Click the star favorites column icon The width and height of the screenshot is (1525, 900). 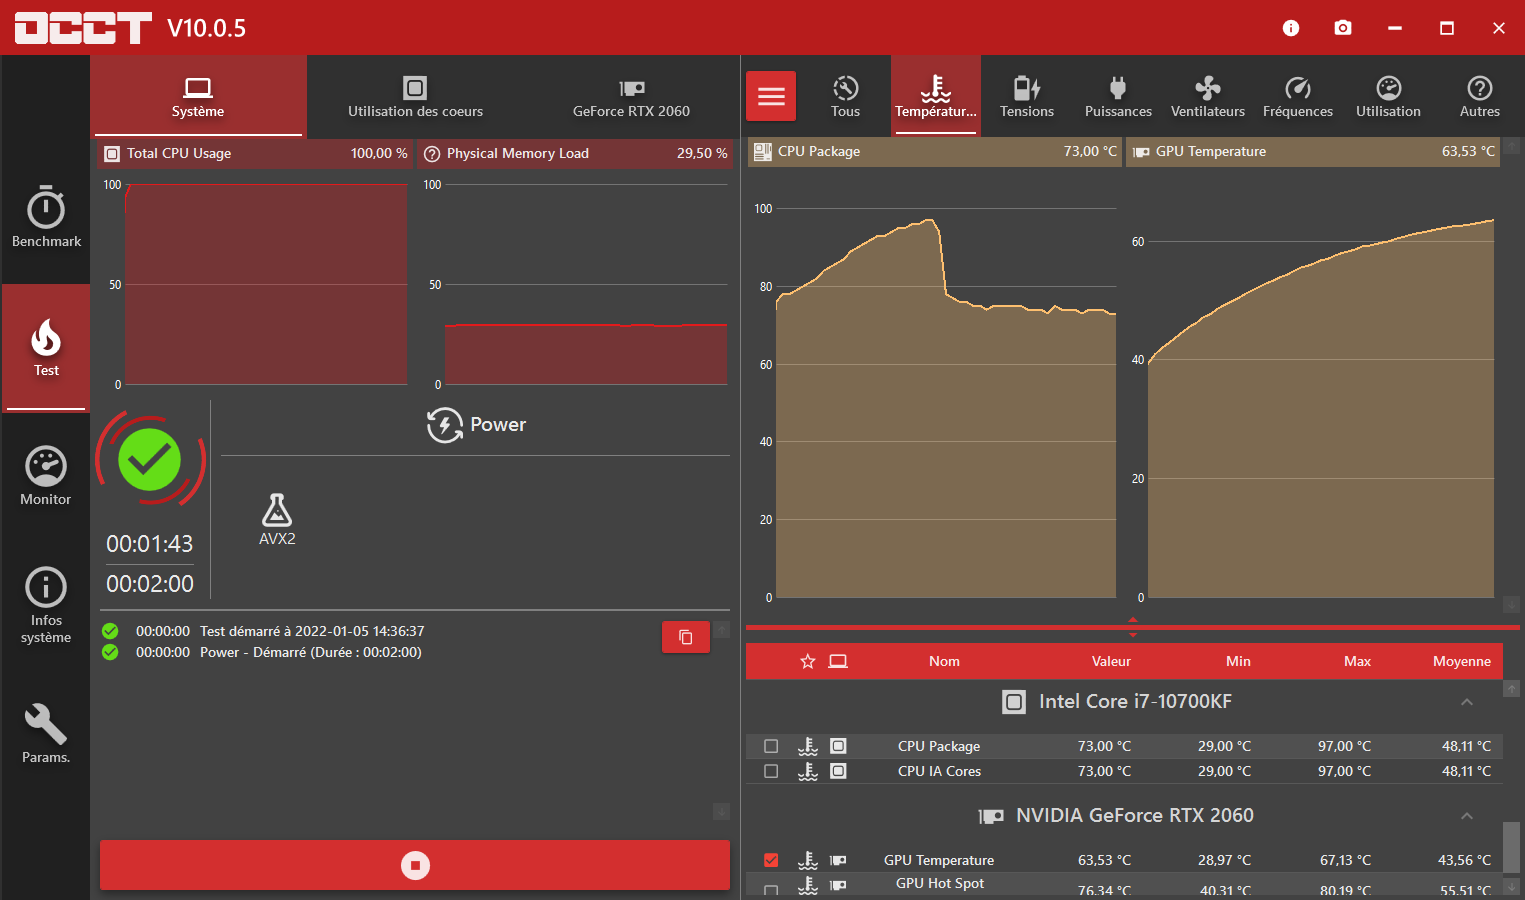tap(808, 661)
